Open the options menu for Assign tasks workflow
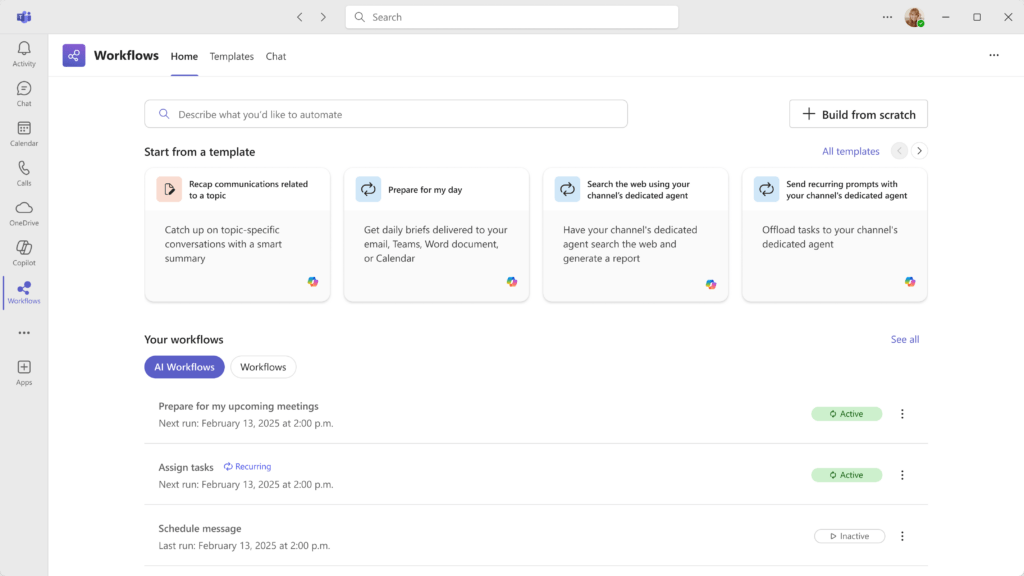1024x576 pixels. [902, 475]
